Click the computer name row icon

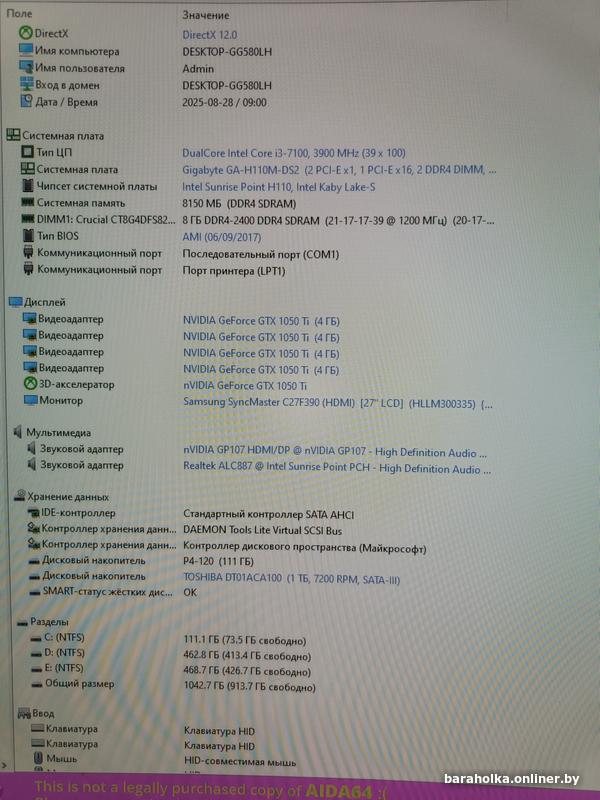26,51
